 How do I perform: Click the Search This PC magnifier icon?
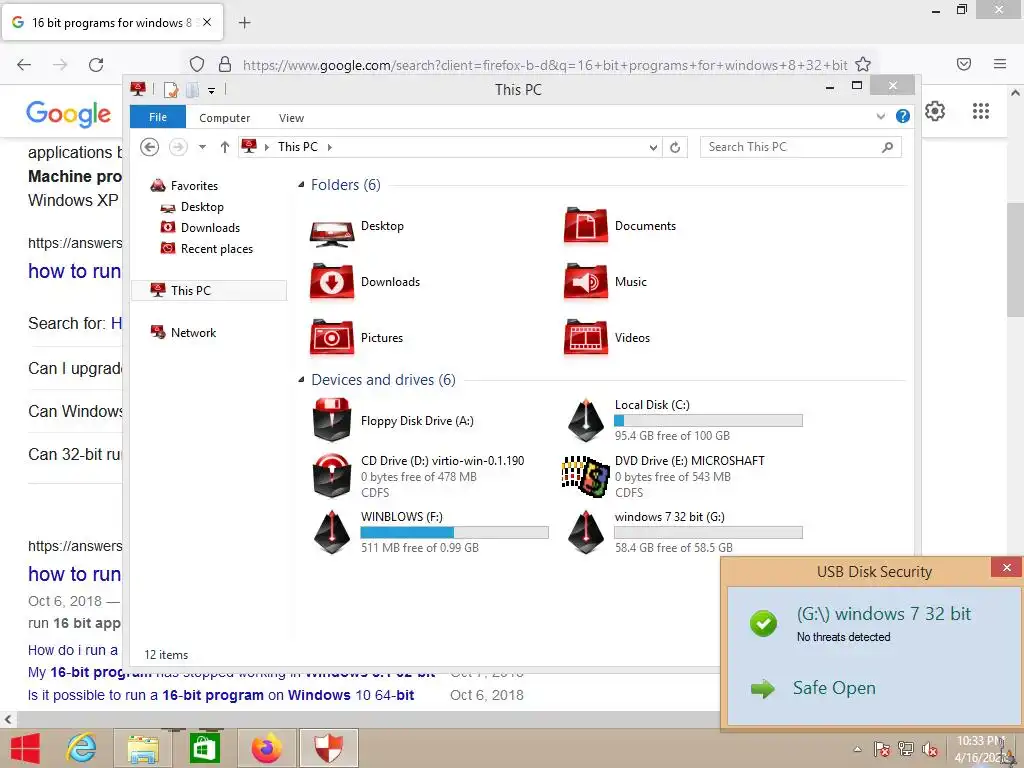(x=887, y=148)
